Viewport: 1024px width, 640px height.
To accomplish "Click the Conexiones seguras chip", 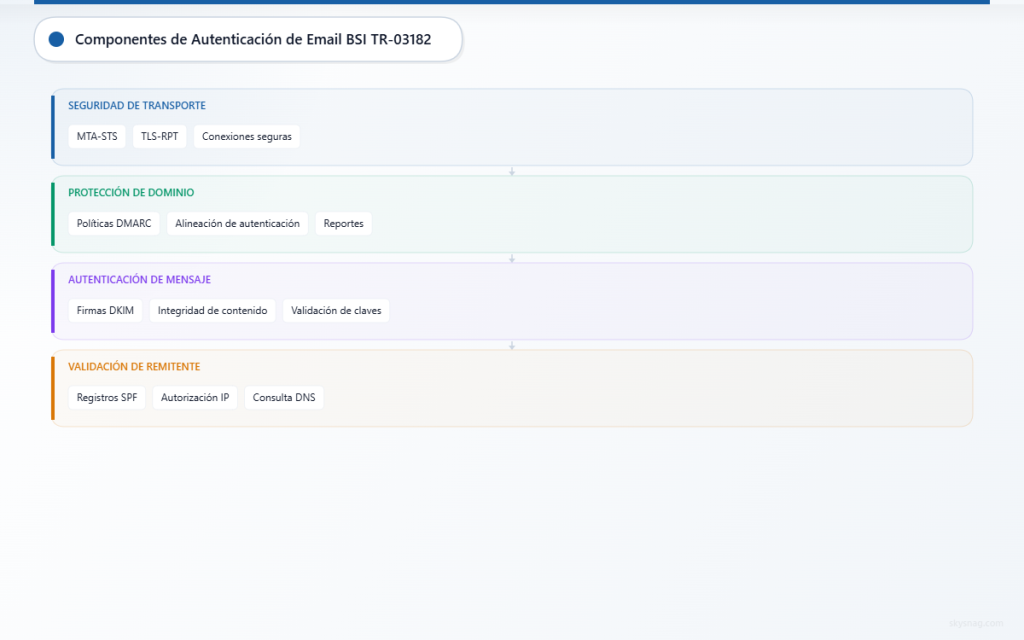I will click(x=247, y=136).
